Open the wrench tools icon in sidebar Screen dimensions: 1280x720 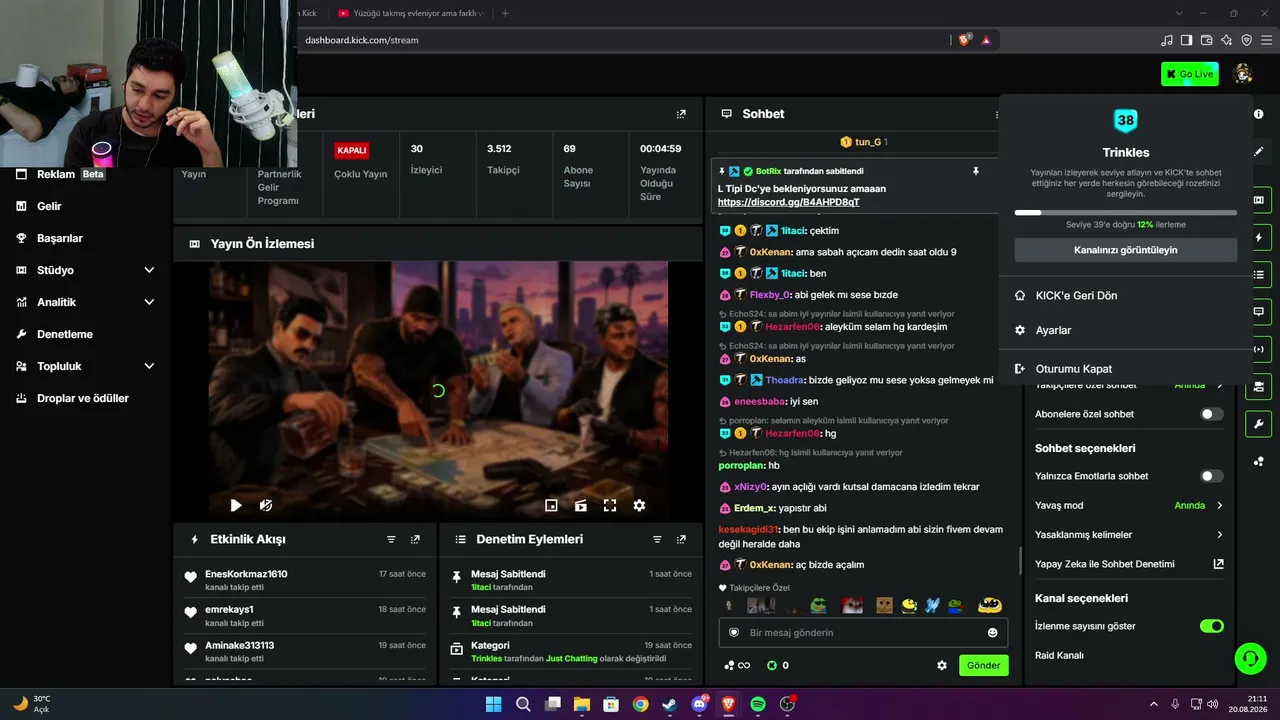pos(1258,424)
